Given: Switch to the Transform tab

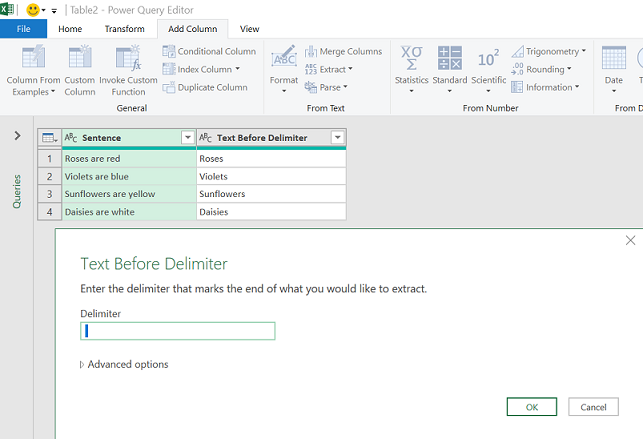Looking at the screenshot, I should coord(124,29).
